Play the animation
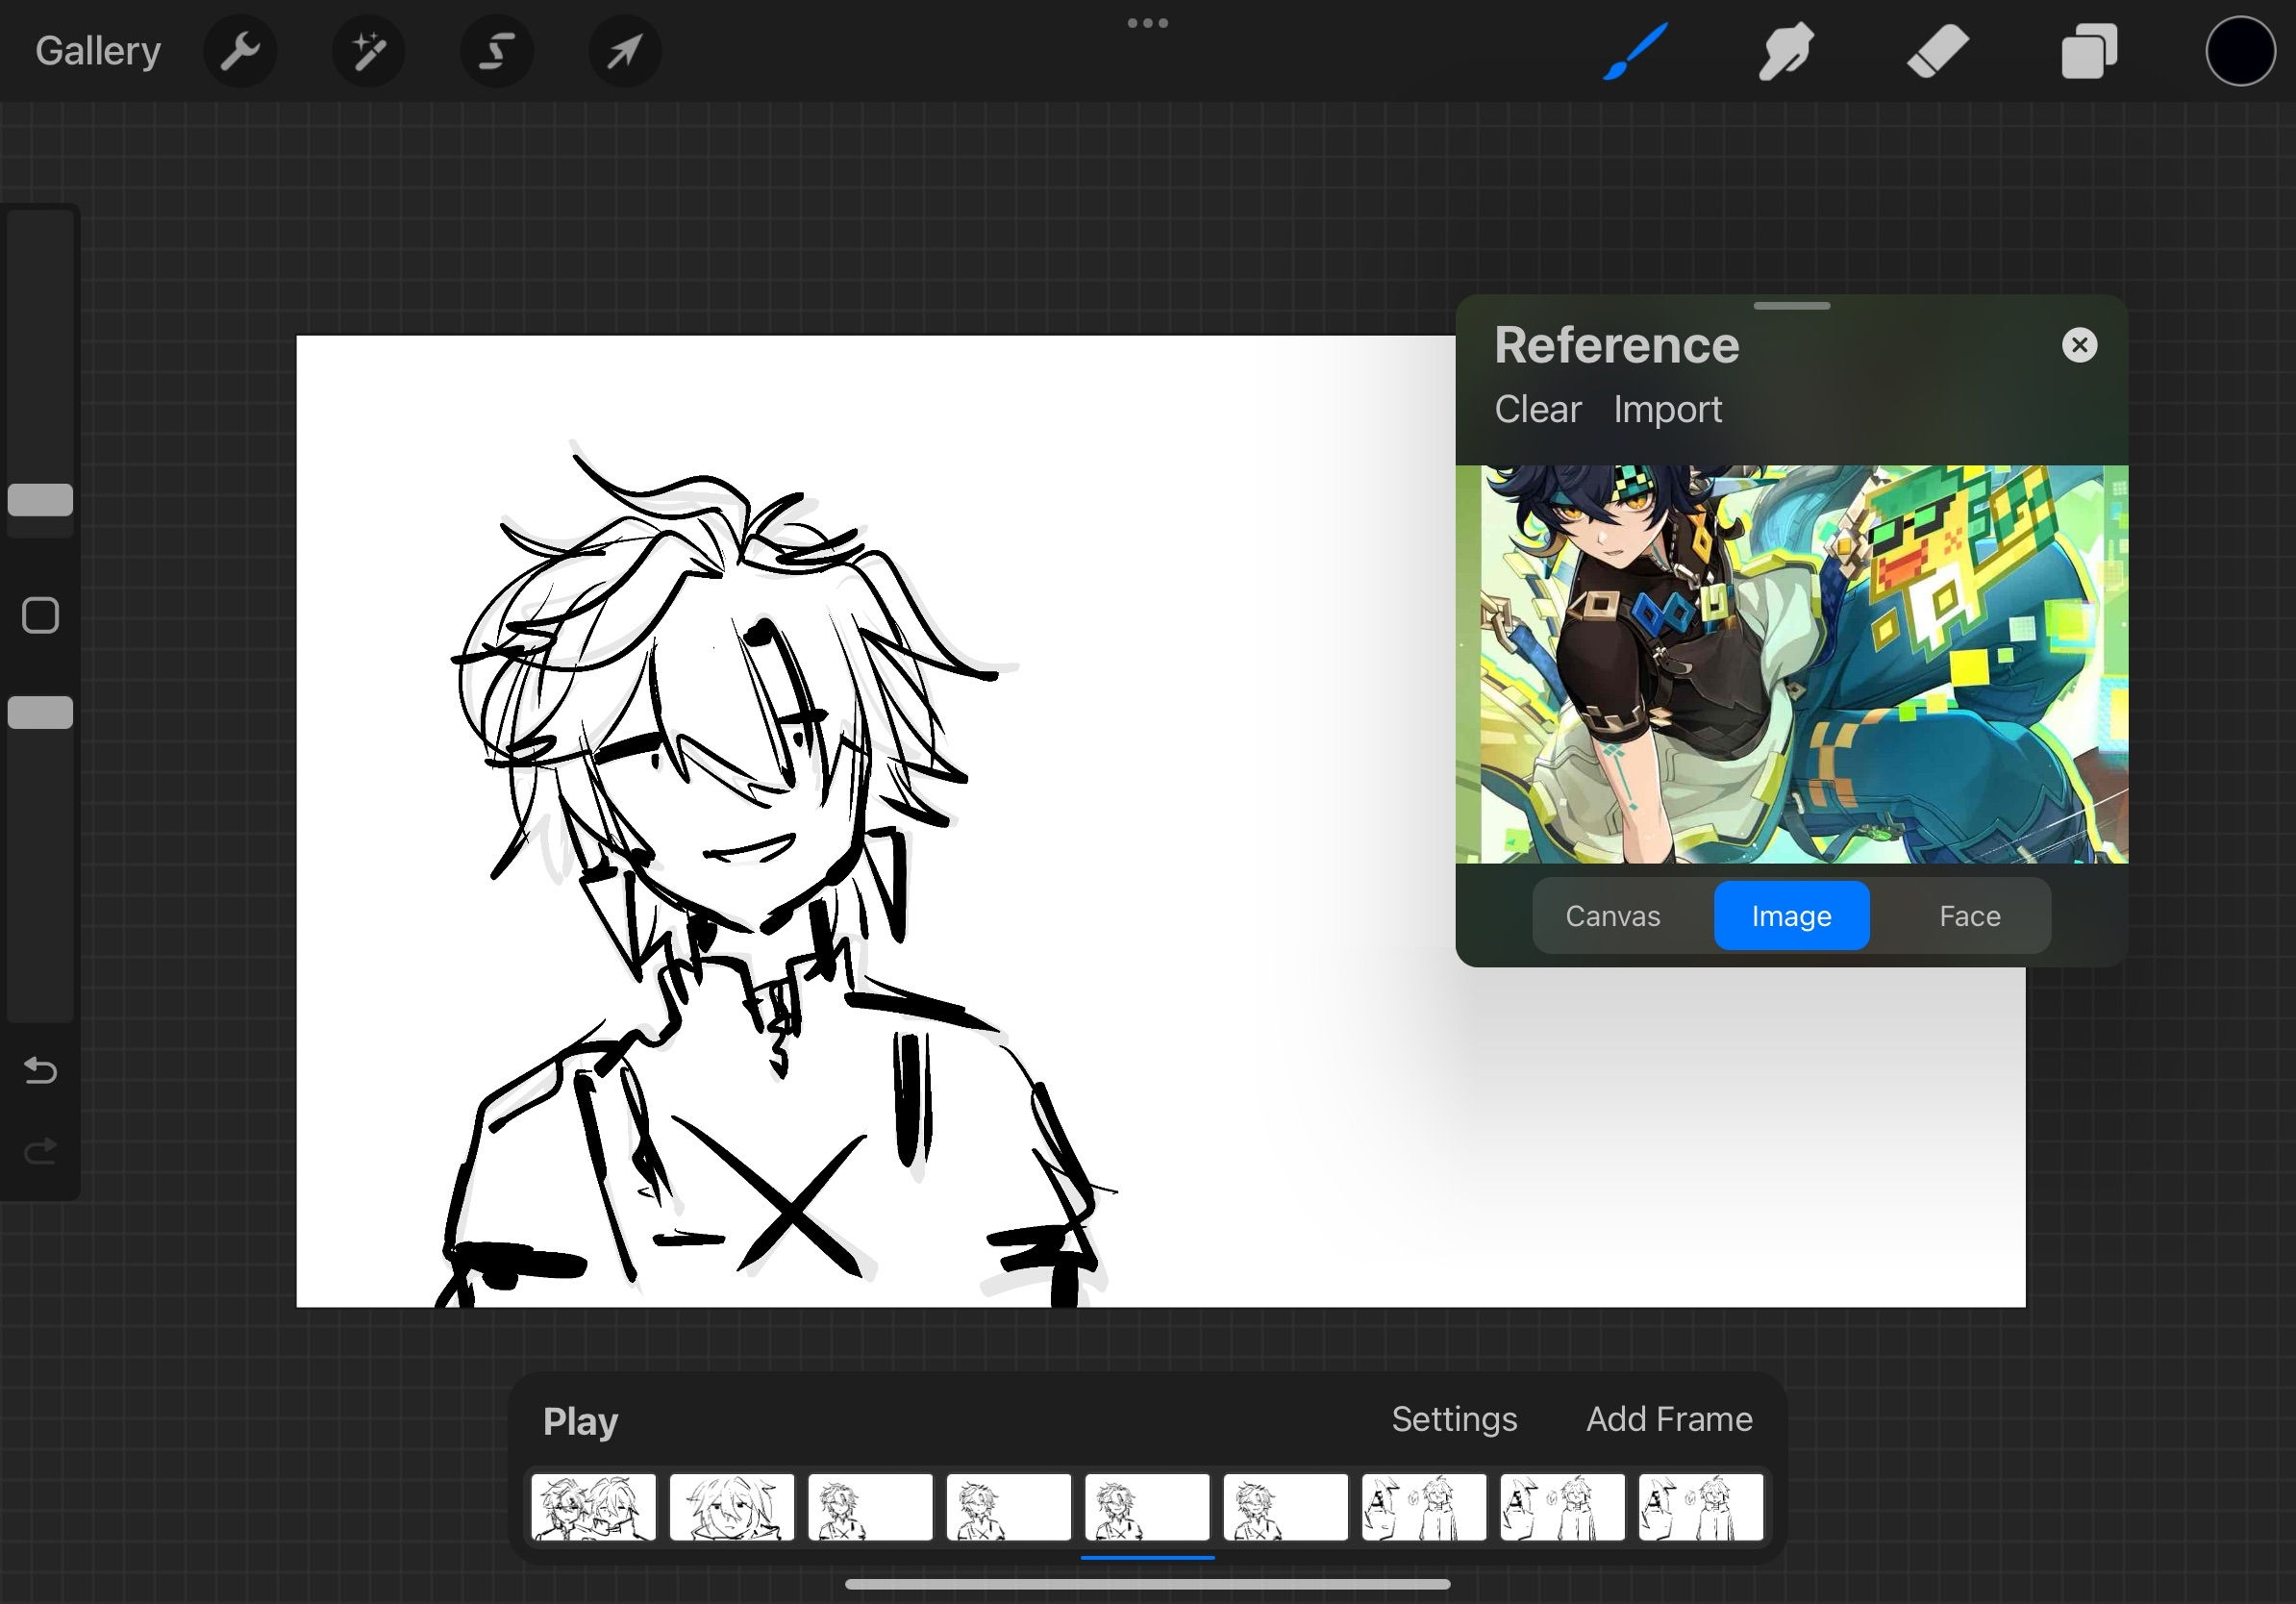This screenshot has height=1604, width=2296. pyautogui.click(x=580, y=1420)
